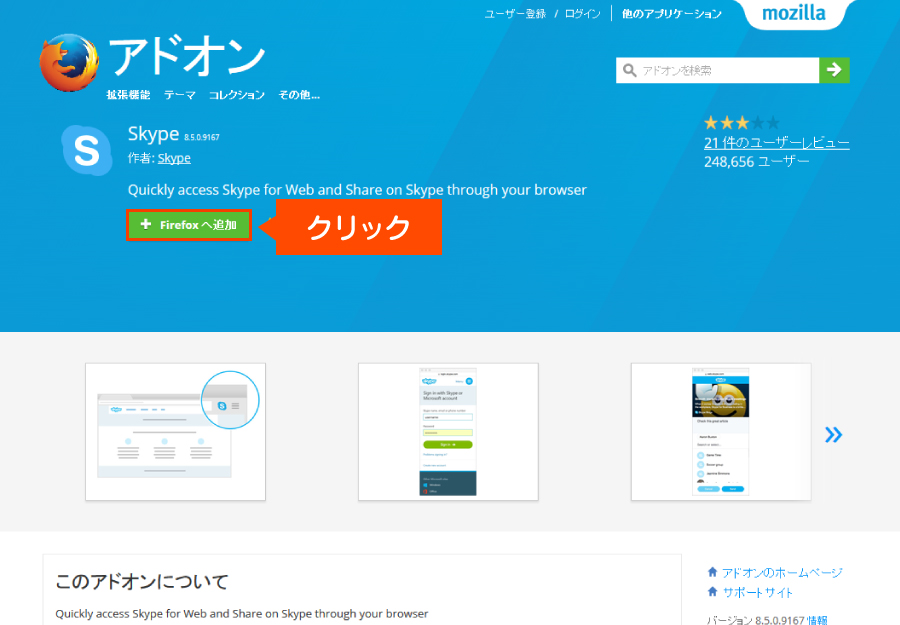Screen dimensions: 900x625
Task: Open the コレクション section
Action: coord(237,94)
